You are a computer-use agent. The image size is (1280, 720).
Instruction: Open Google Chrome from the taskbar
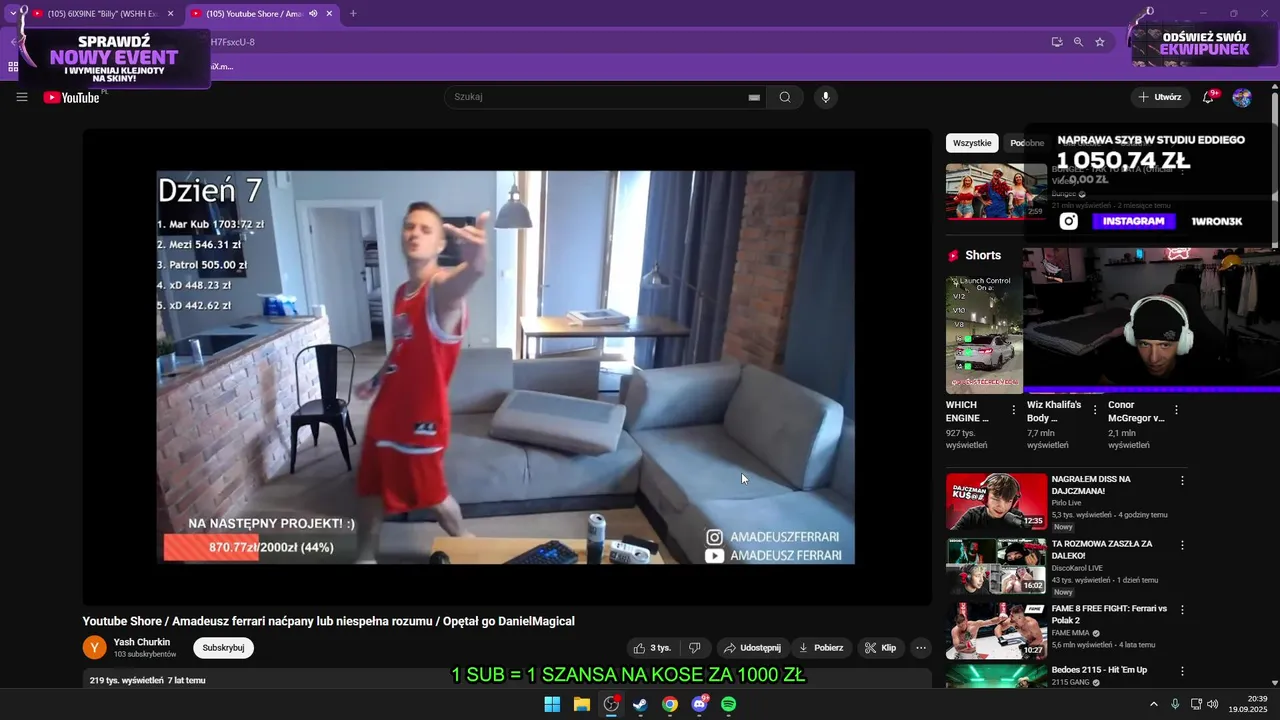[x=670, y=704]
